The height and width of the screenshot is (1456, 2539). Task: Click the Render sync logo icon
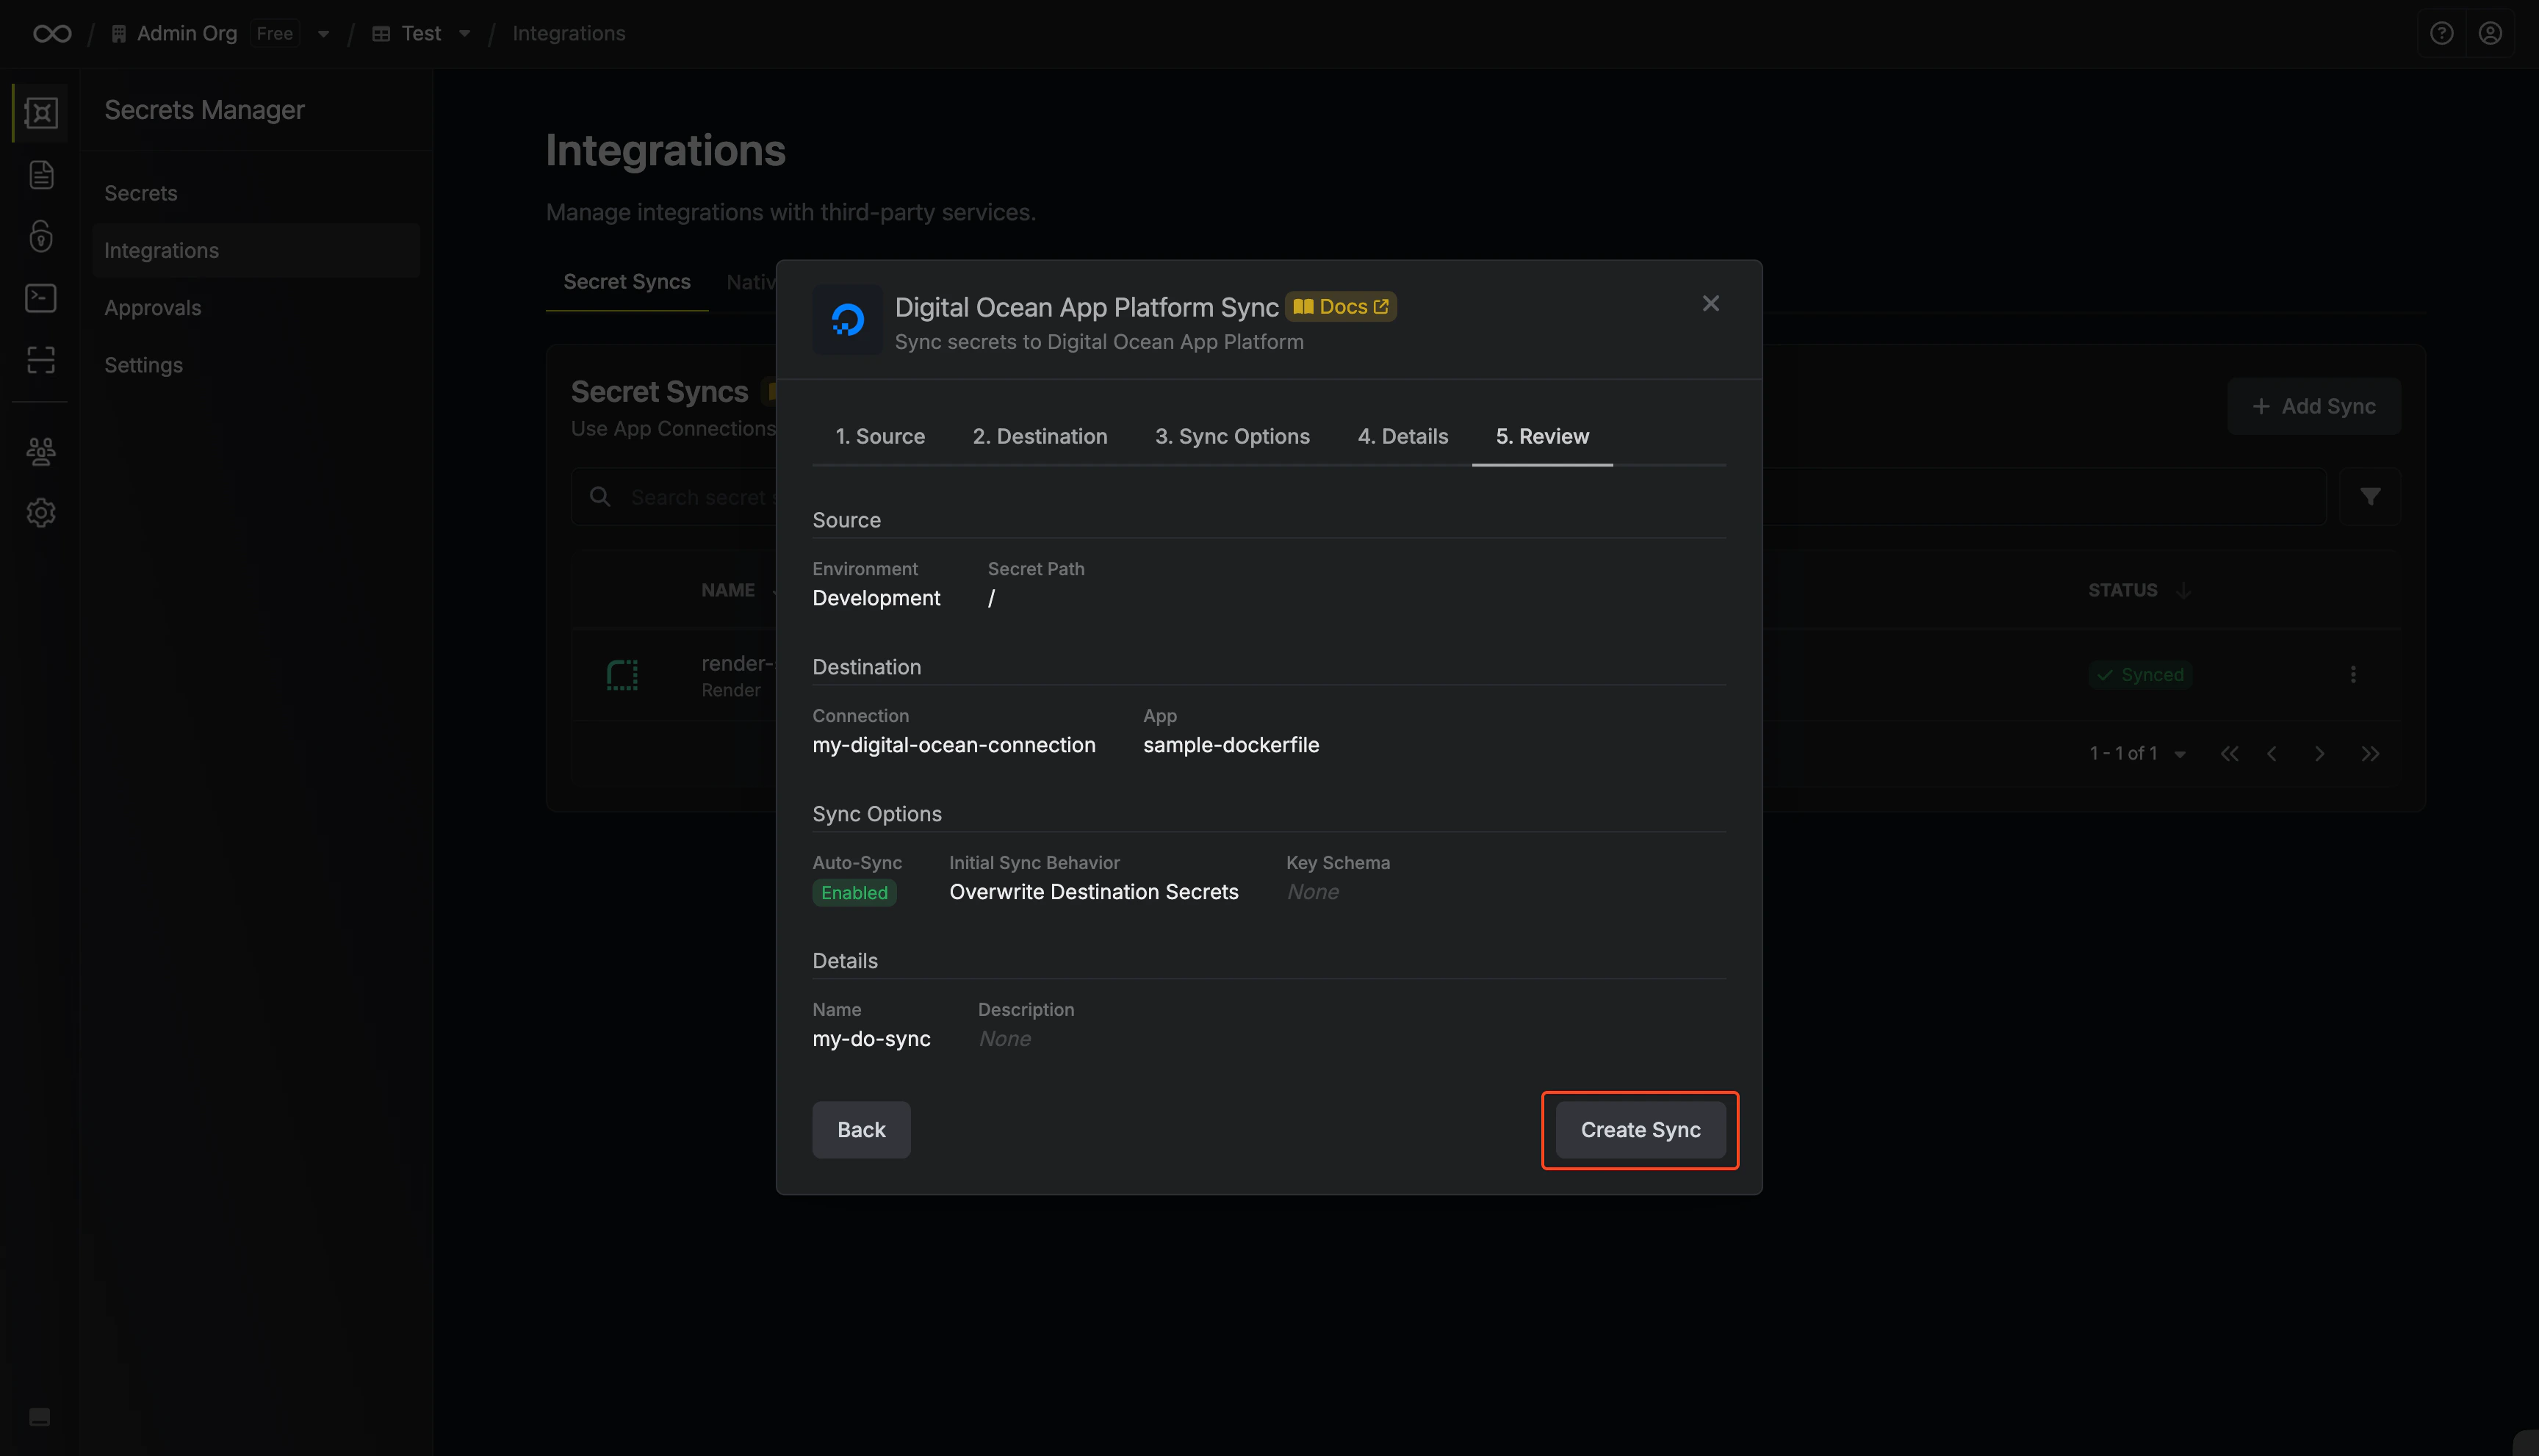pyautogui.click(x=622, y=675)
